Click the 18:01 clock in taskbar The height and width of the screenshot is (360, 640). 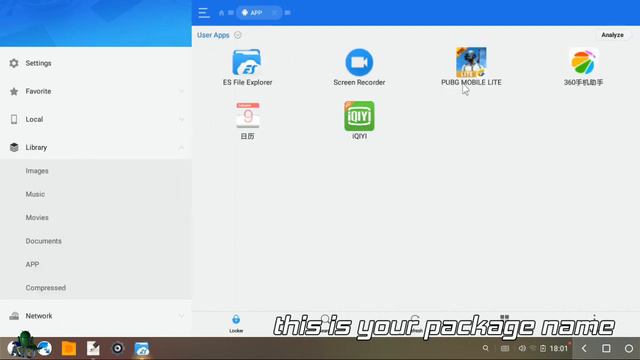click(558, 349)
